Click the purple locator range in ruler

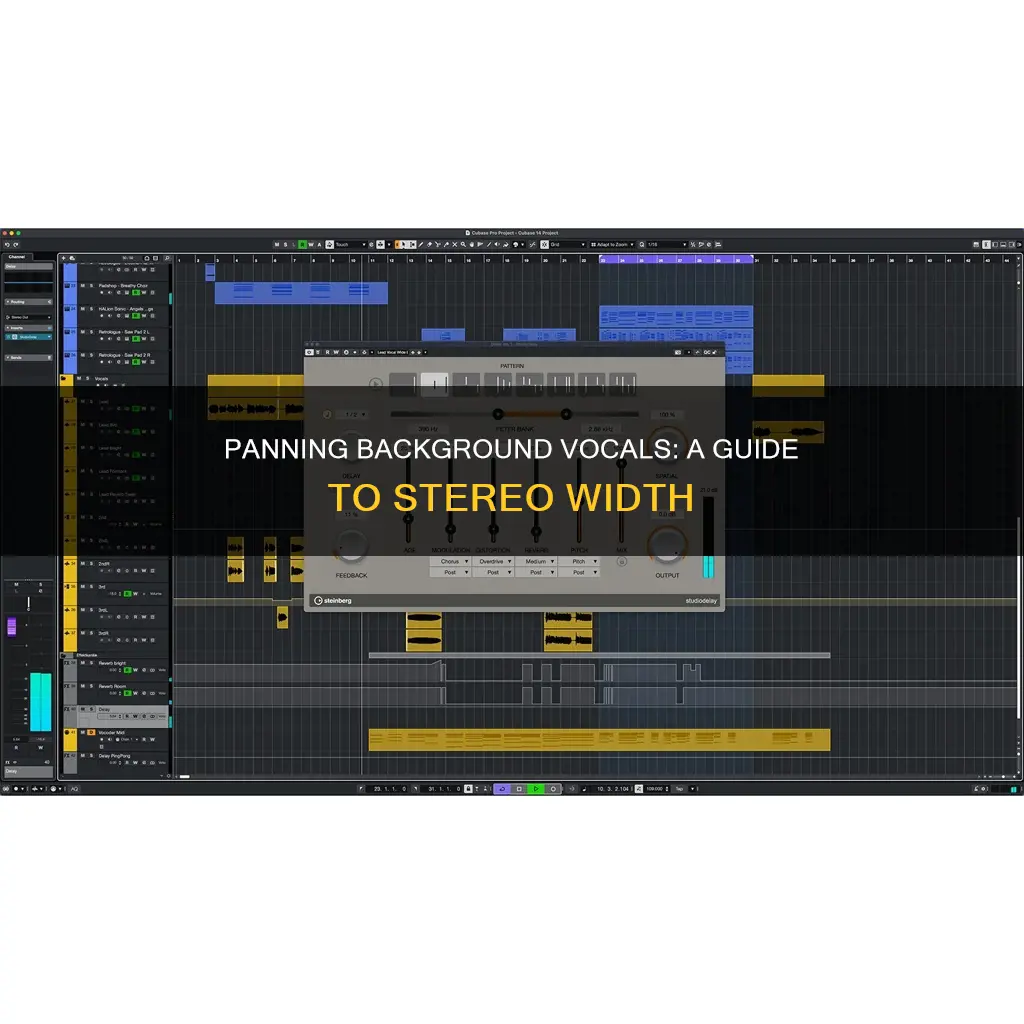pos(676,259)
